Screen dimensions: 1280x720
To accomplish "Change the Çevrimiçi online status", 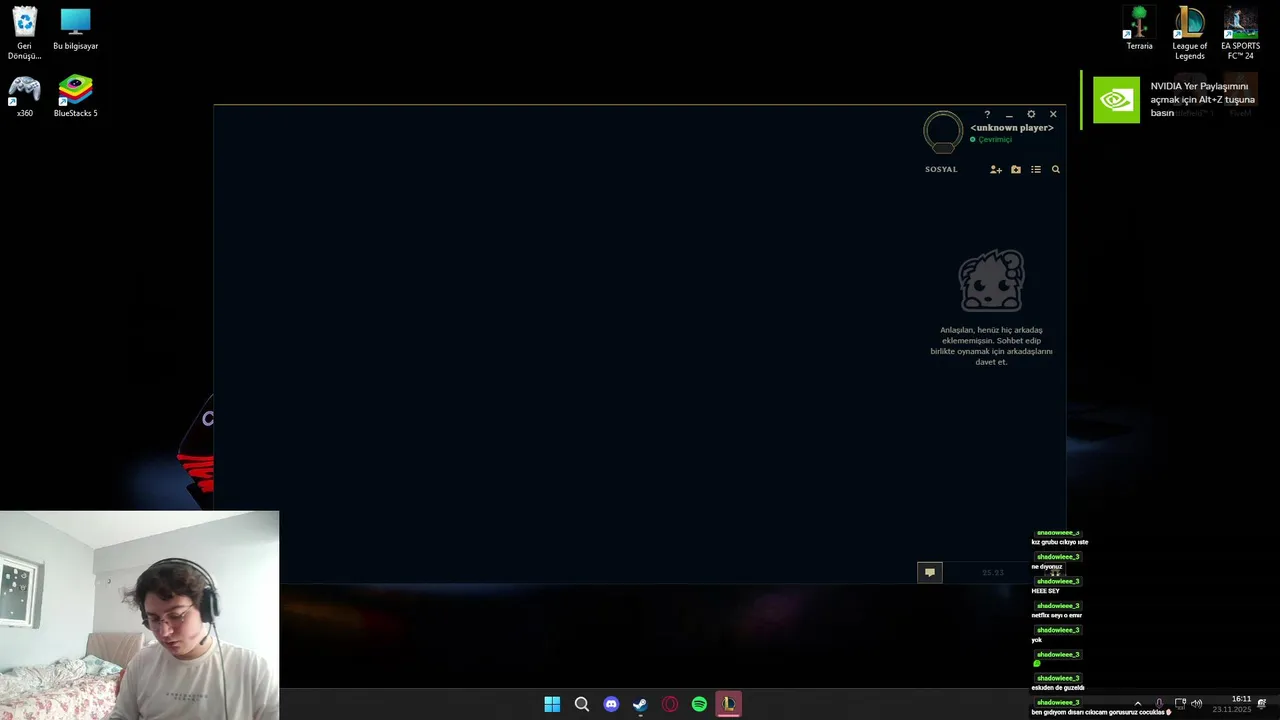I will pos(991,140).
